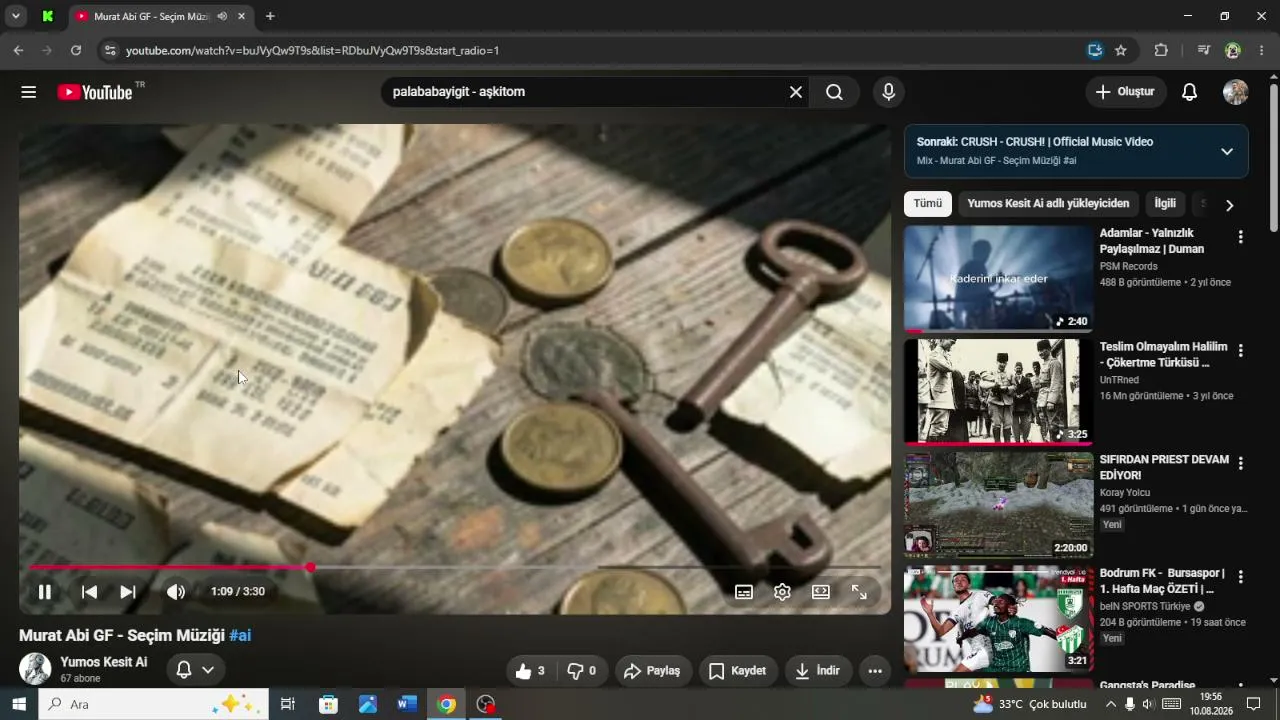
Task: Run the search with the magnifier button
Action: pyautogui.click(x=834, y=92)
